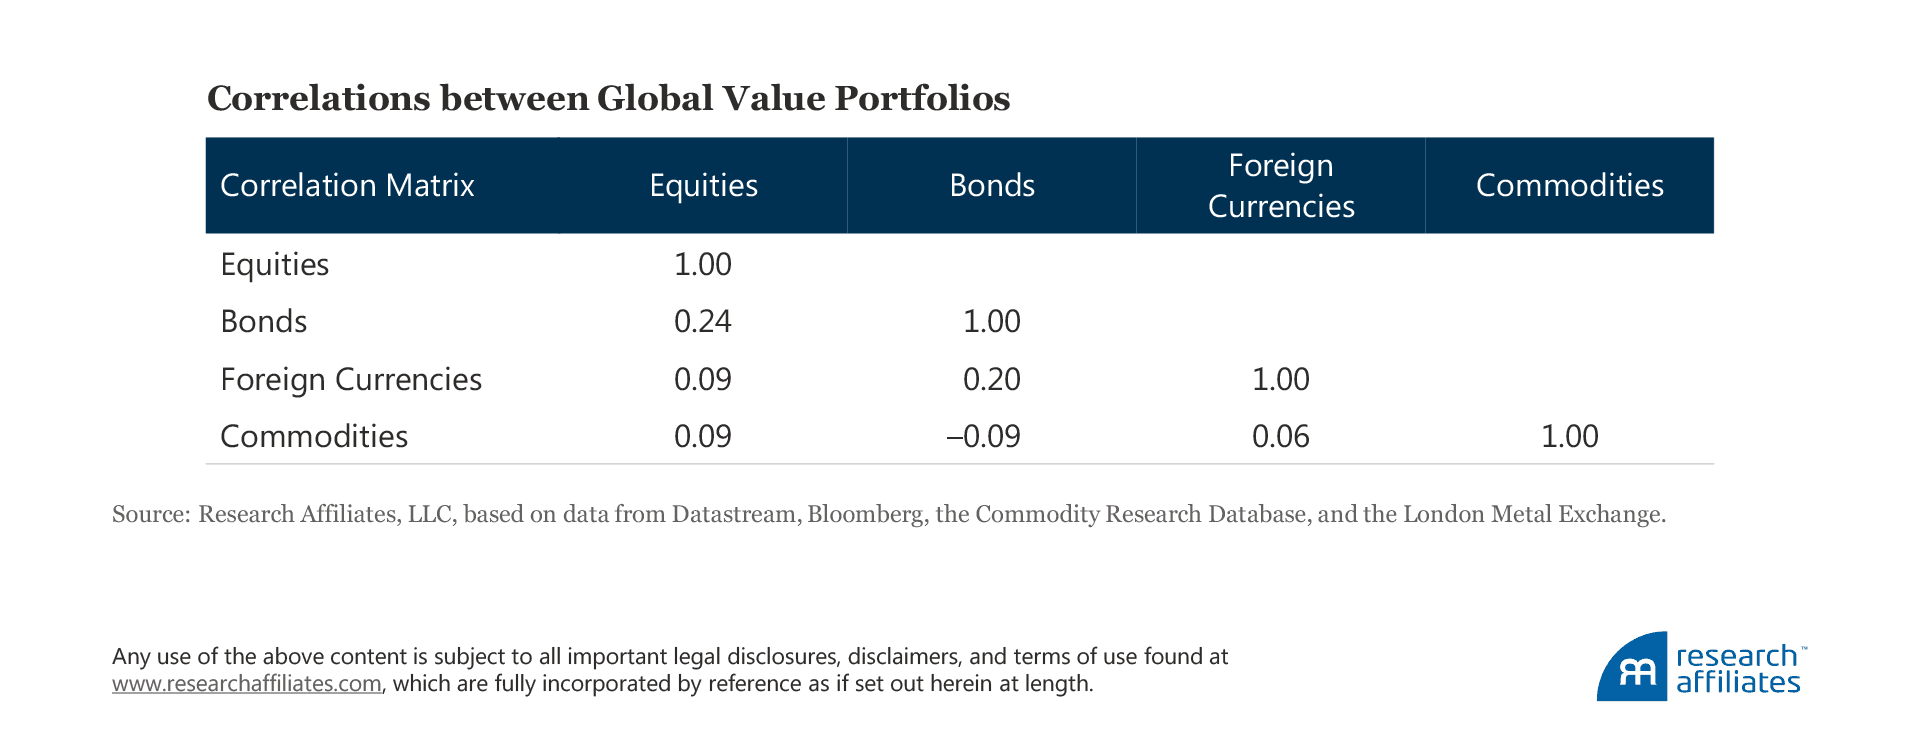
Task: Click the 'Correlations between Global Value Portfolios' title
Action: [608, 98]
